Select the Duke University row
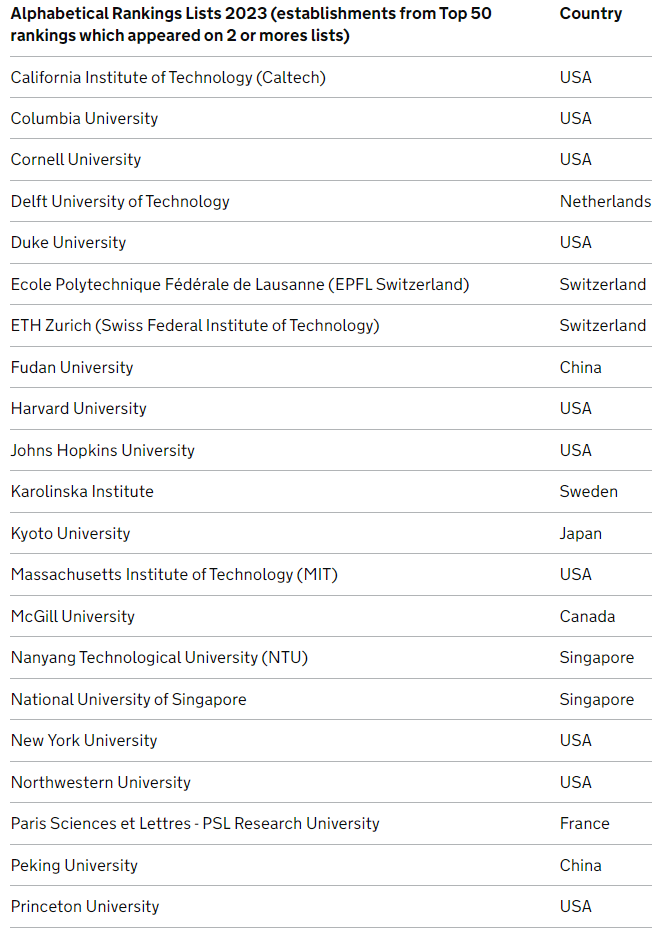 point(331,243)
